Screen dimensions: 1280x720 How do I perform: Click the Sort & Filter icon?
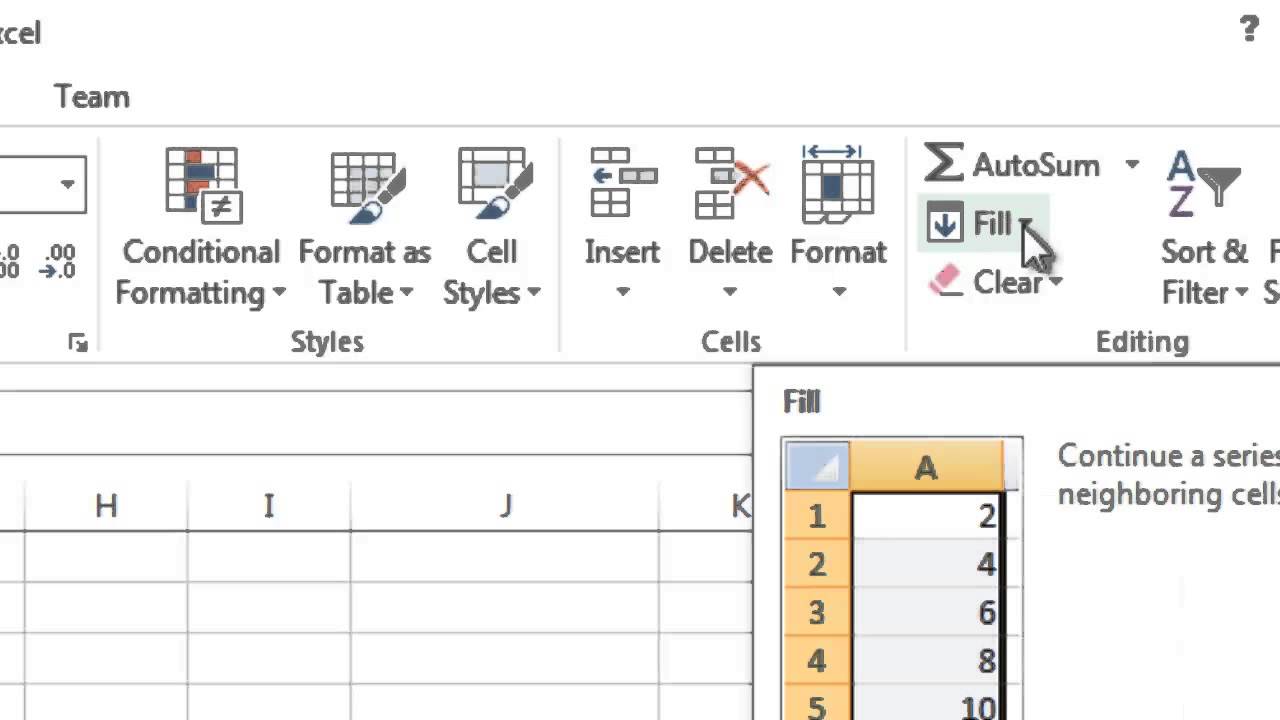(1202, 185)
